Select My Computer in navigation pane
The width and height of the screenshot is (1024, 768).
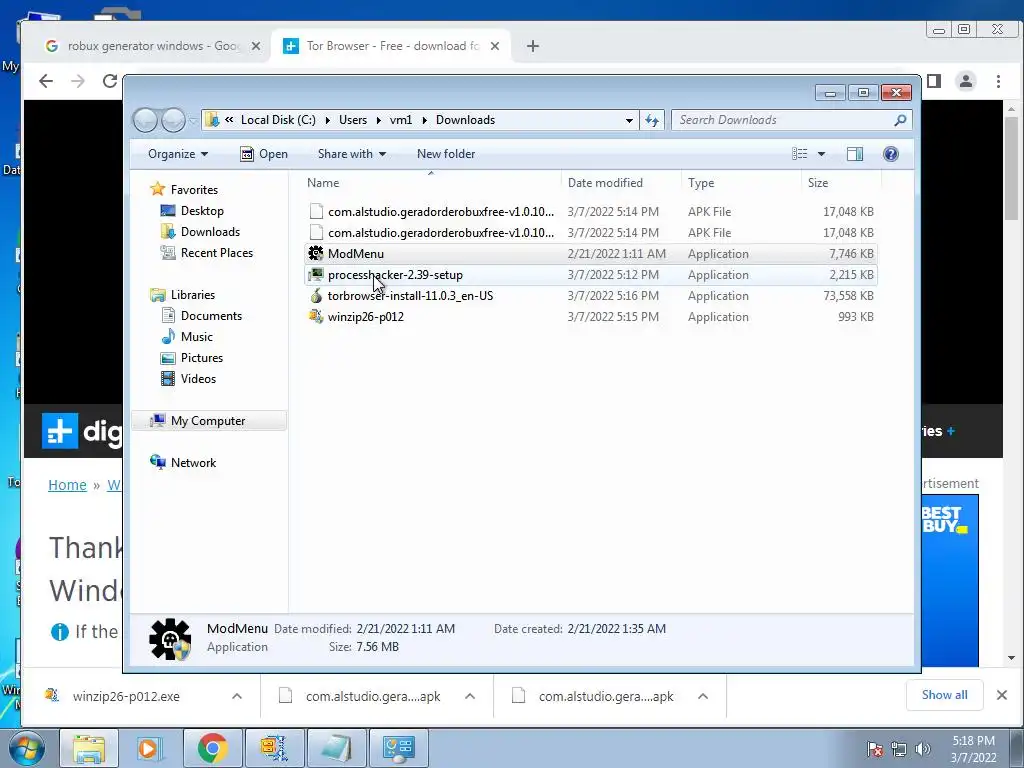coord(209,421)
